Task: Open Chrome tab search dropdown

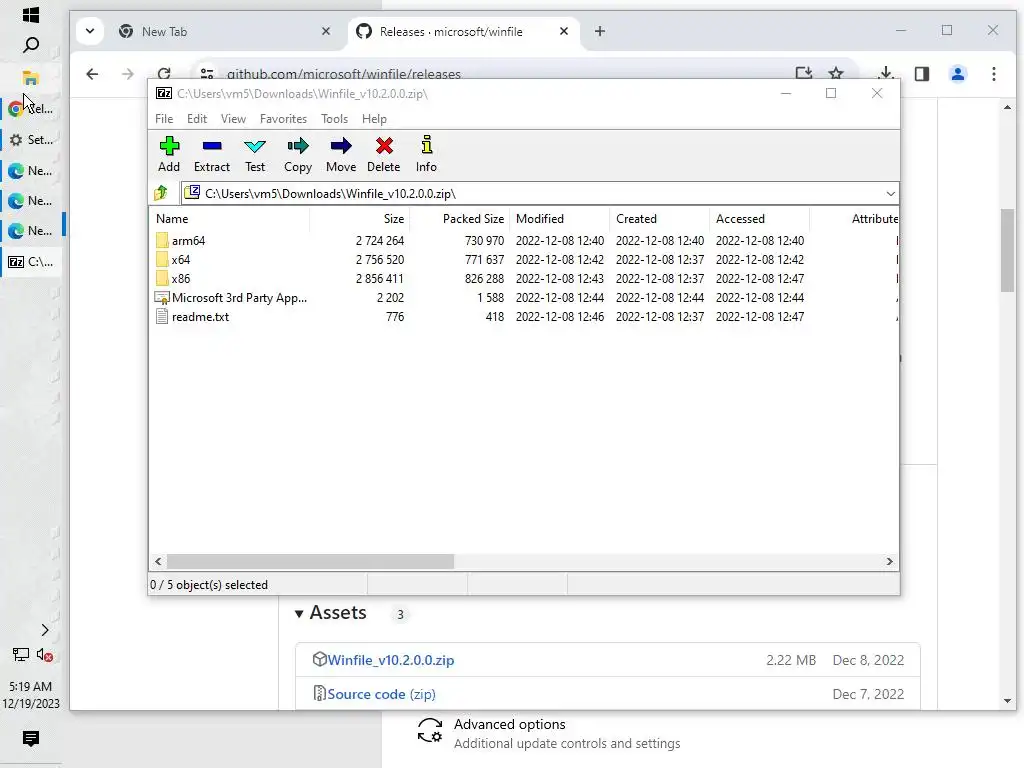Action: (x=90, y=31)
